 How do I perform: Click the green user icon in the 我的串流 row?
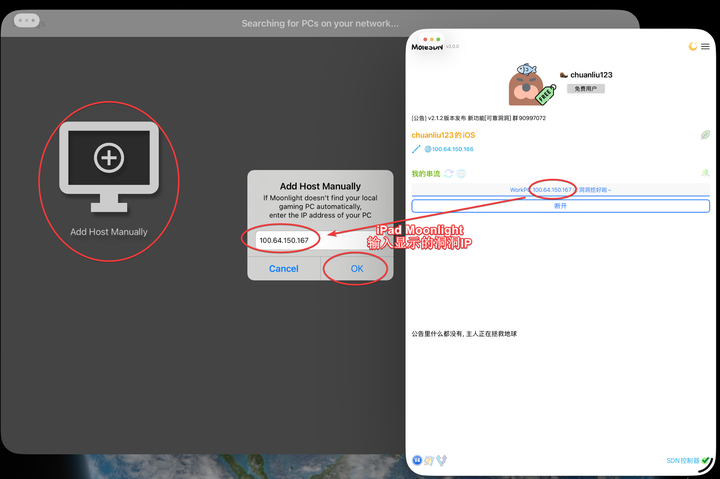705,173
